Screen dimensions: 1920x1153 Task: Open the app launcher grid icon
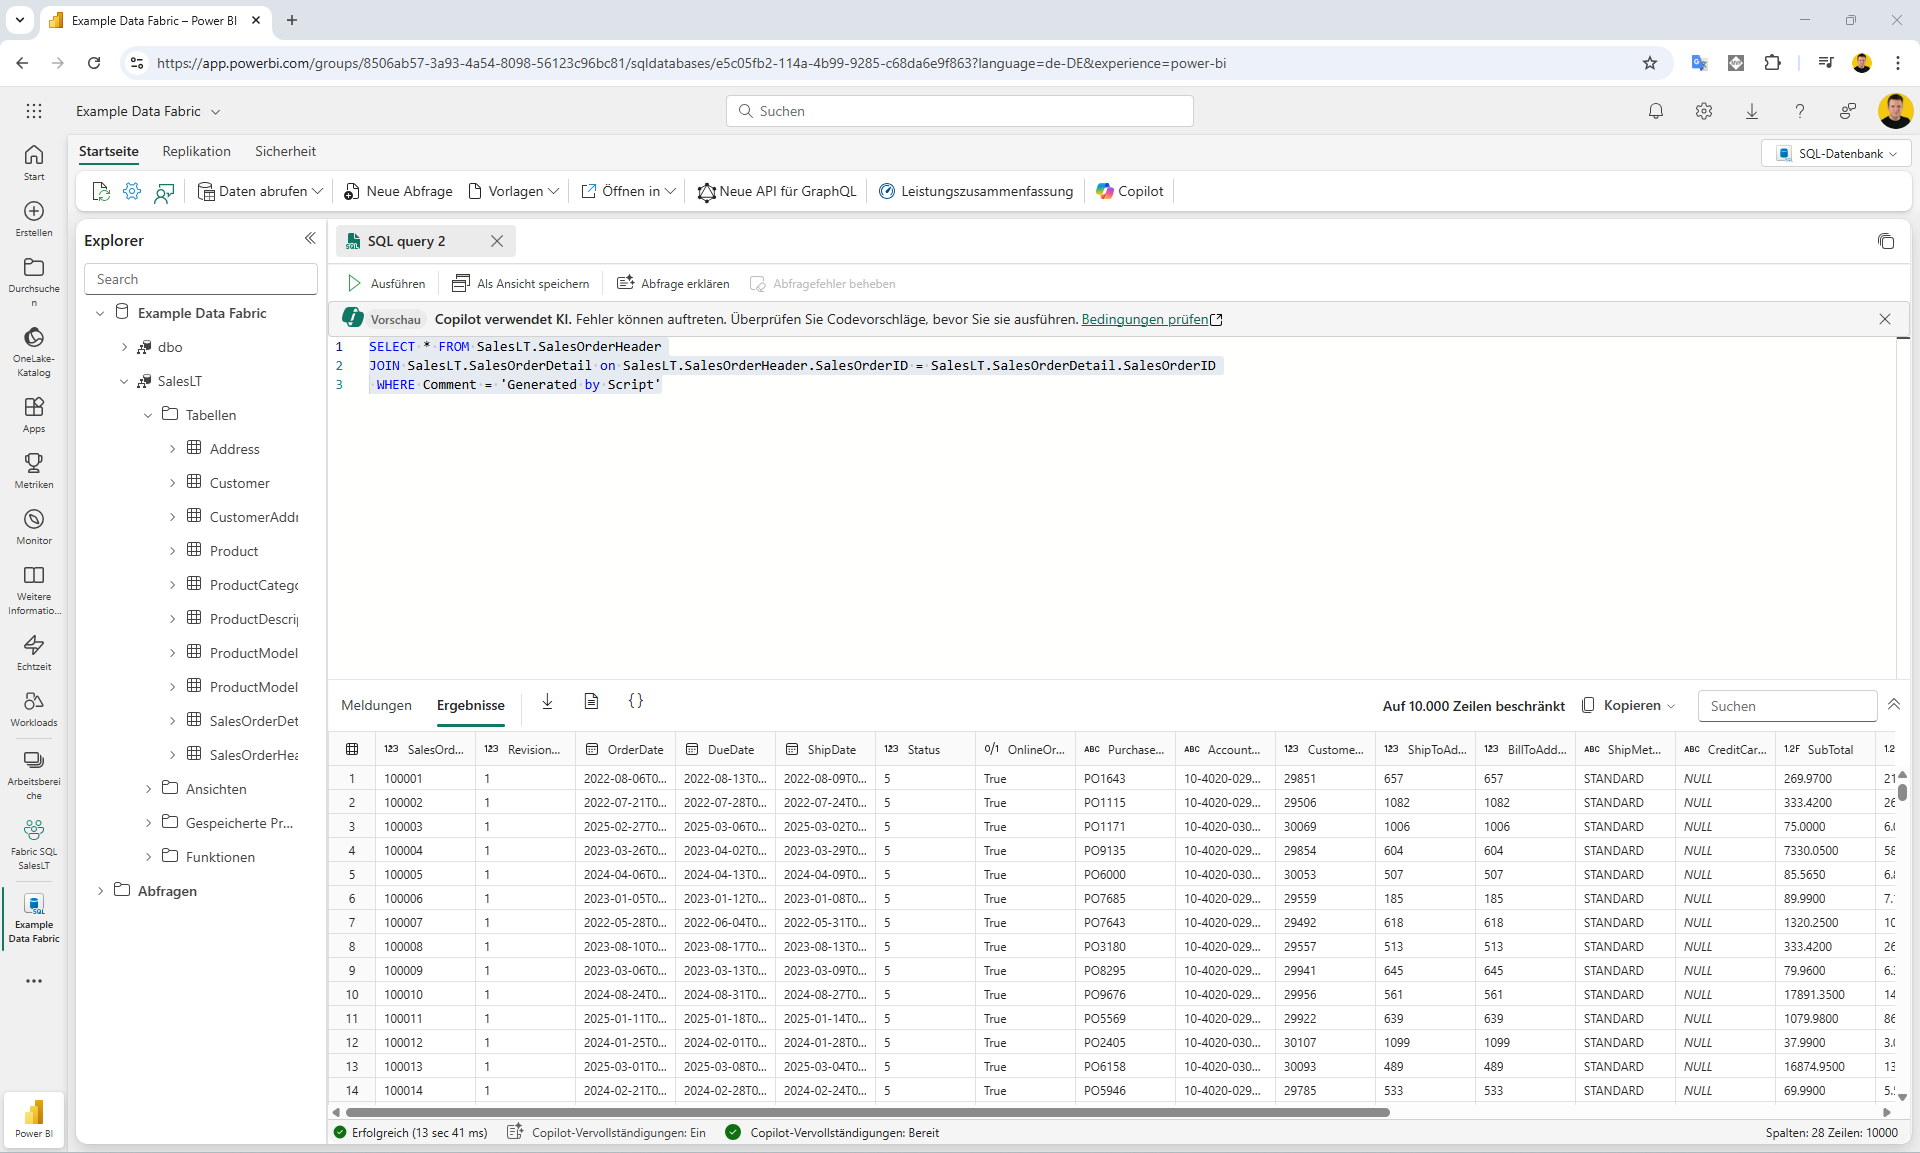[34, 111]
